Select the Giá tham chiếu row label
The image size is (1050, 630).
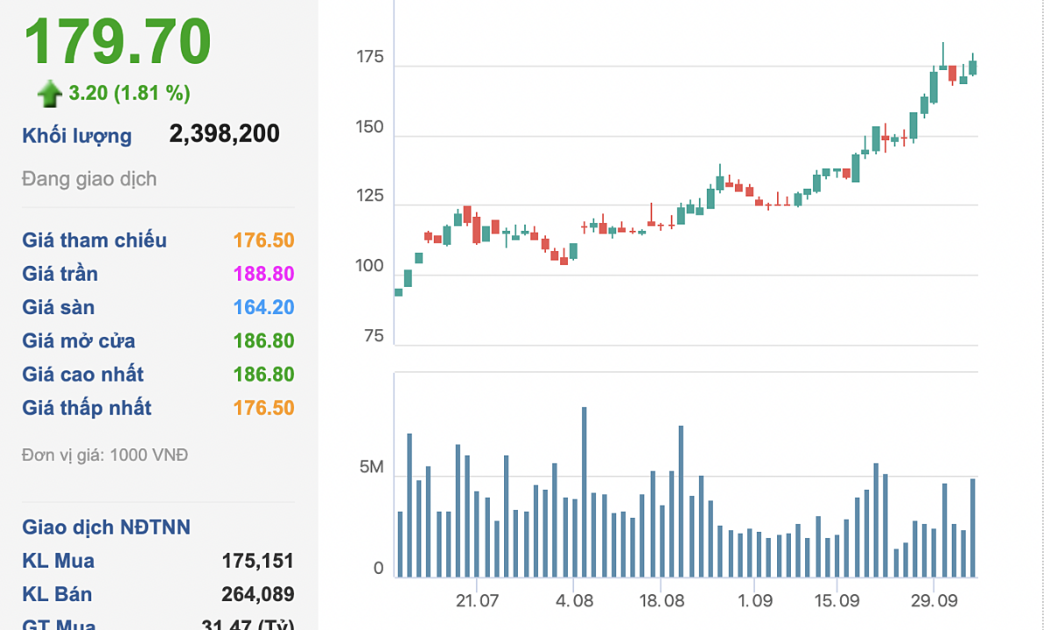point(94,240)
